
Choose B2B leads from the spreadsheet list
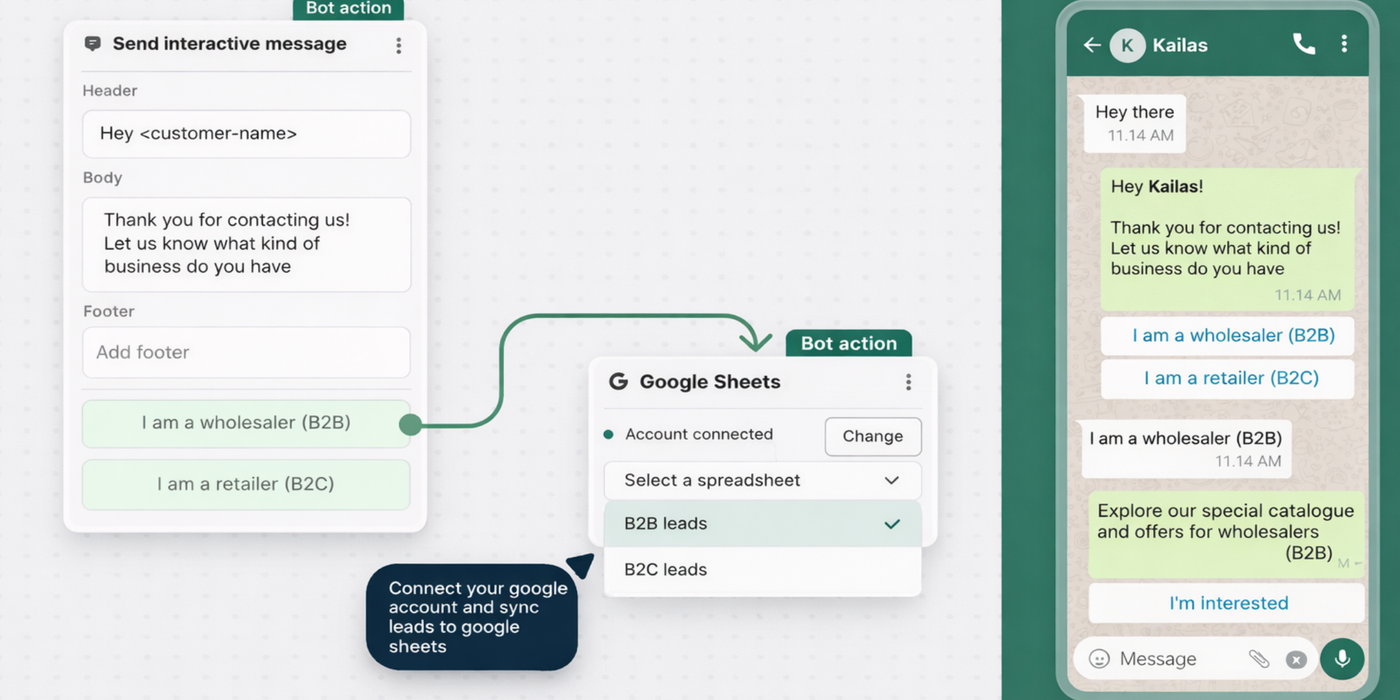[762, 524]
